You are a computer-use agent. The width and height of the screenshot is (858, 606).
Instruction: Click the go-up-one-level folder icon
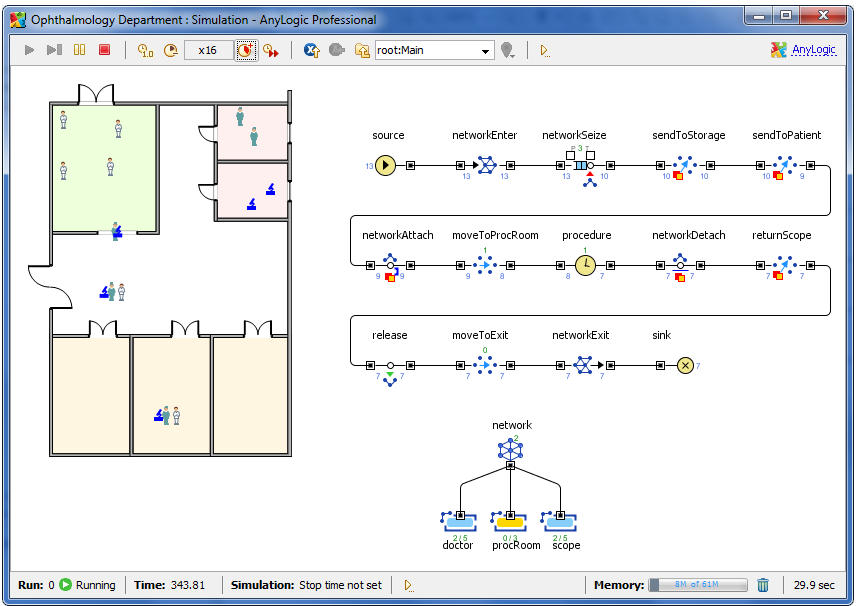point(362,50)
